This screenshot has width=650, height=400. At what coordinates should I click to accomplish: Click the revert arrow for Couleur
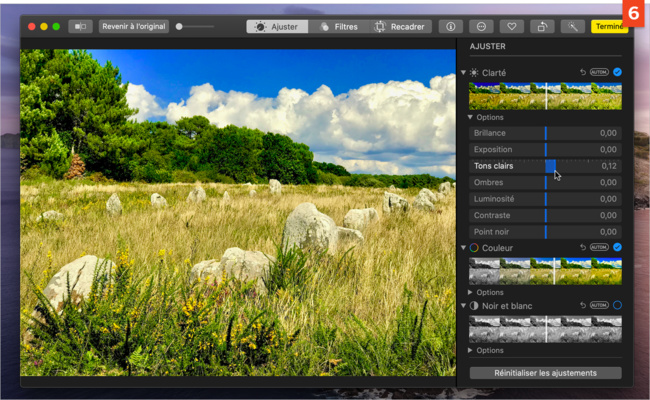tap(583, 247)
